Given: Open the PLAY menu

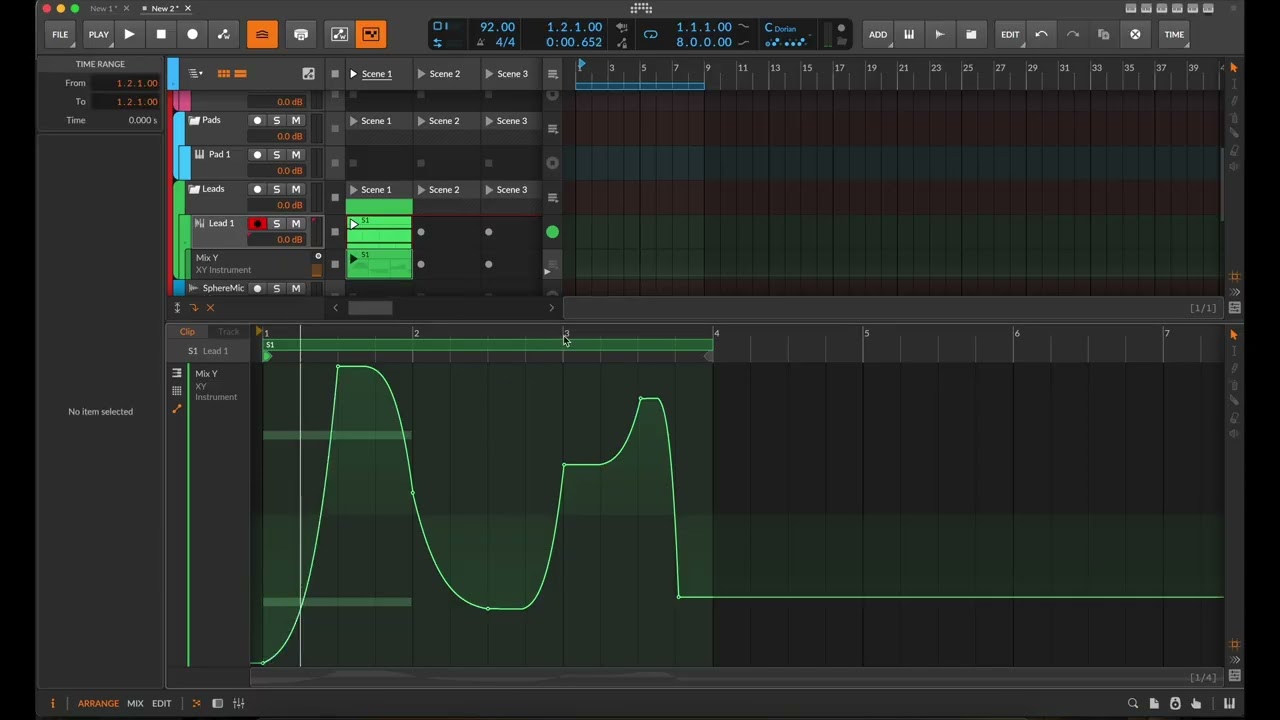Looking at the screenshot, I should (98, 34).
